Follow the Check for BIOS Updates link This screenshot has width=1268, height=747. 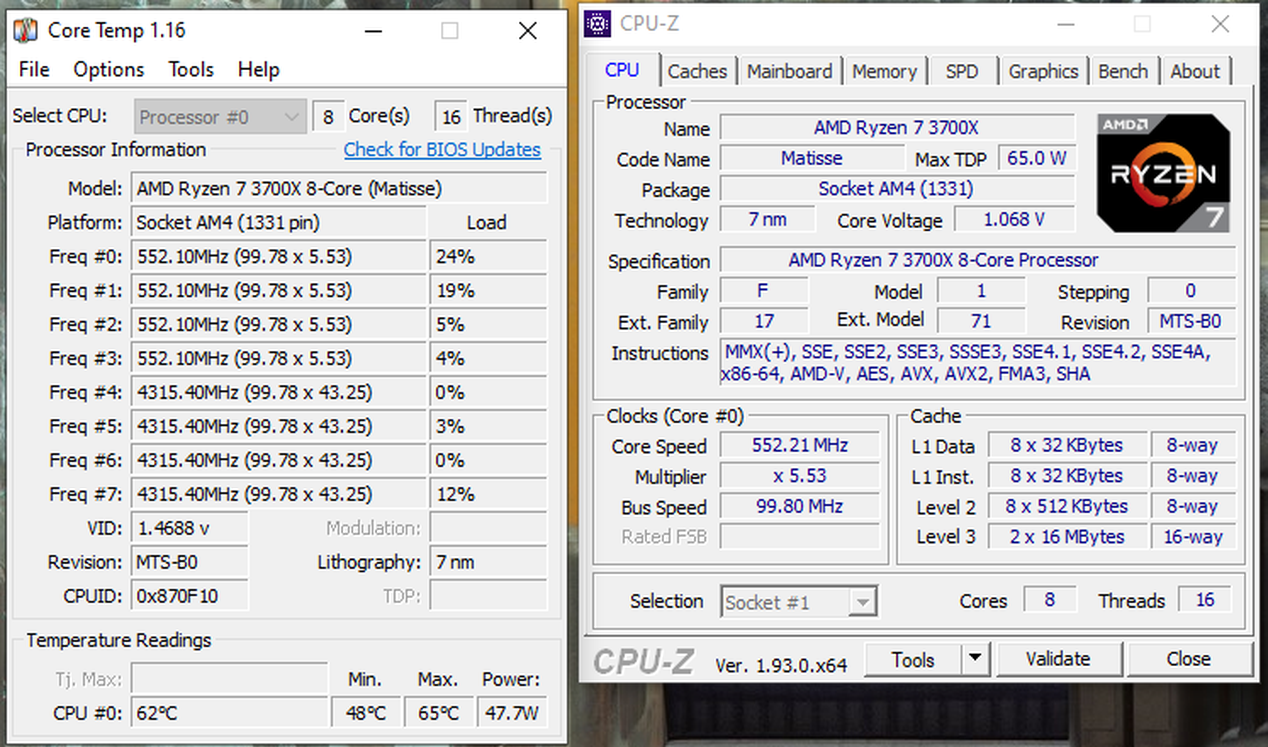tap(442, 150)
